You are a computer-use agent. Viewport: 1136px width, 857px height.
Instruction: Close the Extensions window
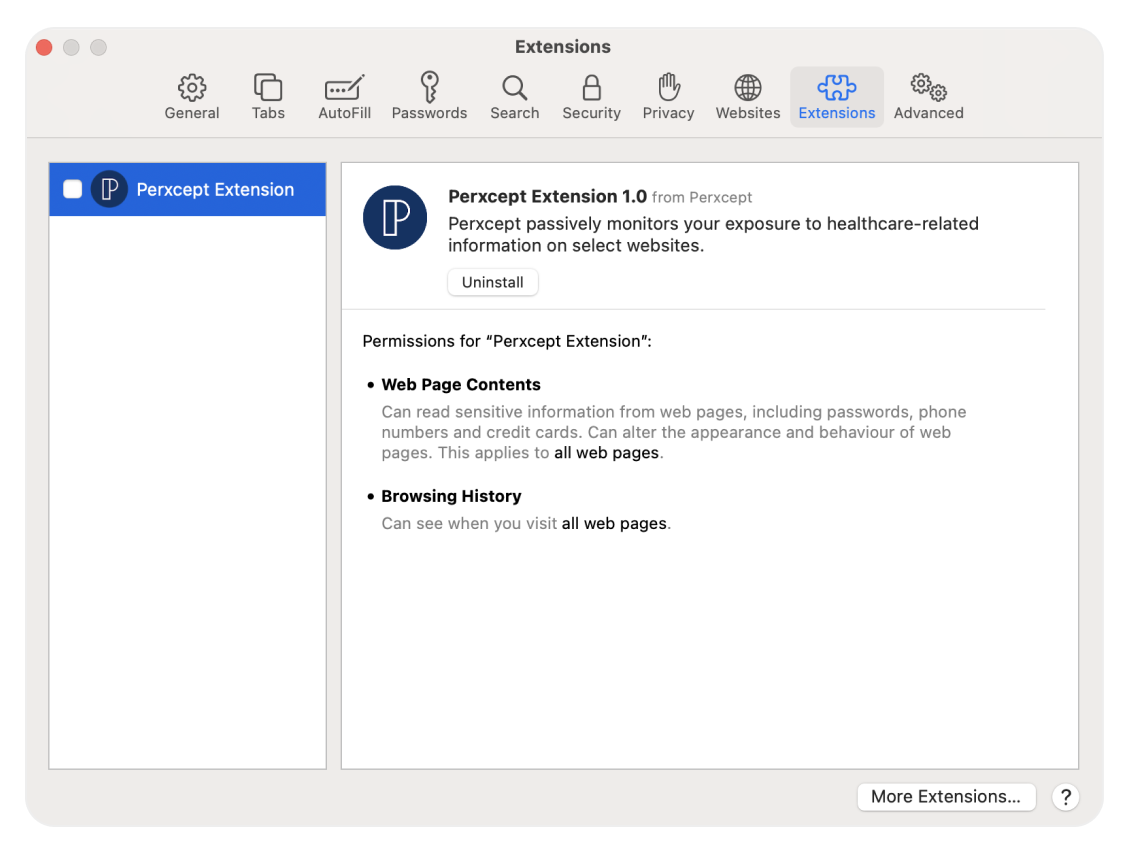[x=44, y=48]
